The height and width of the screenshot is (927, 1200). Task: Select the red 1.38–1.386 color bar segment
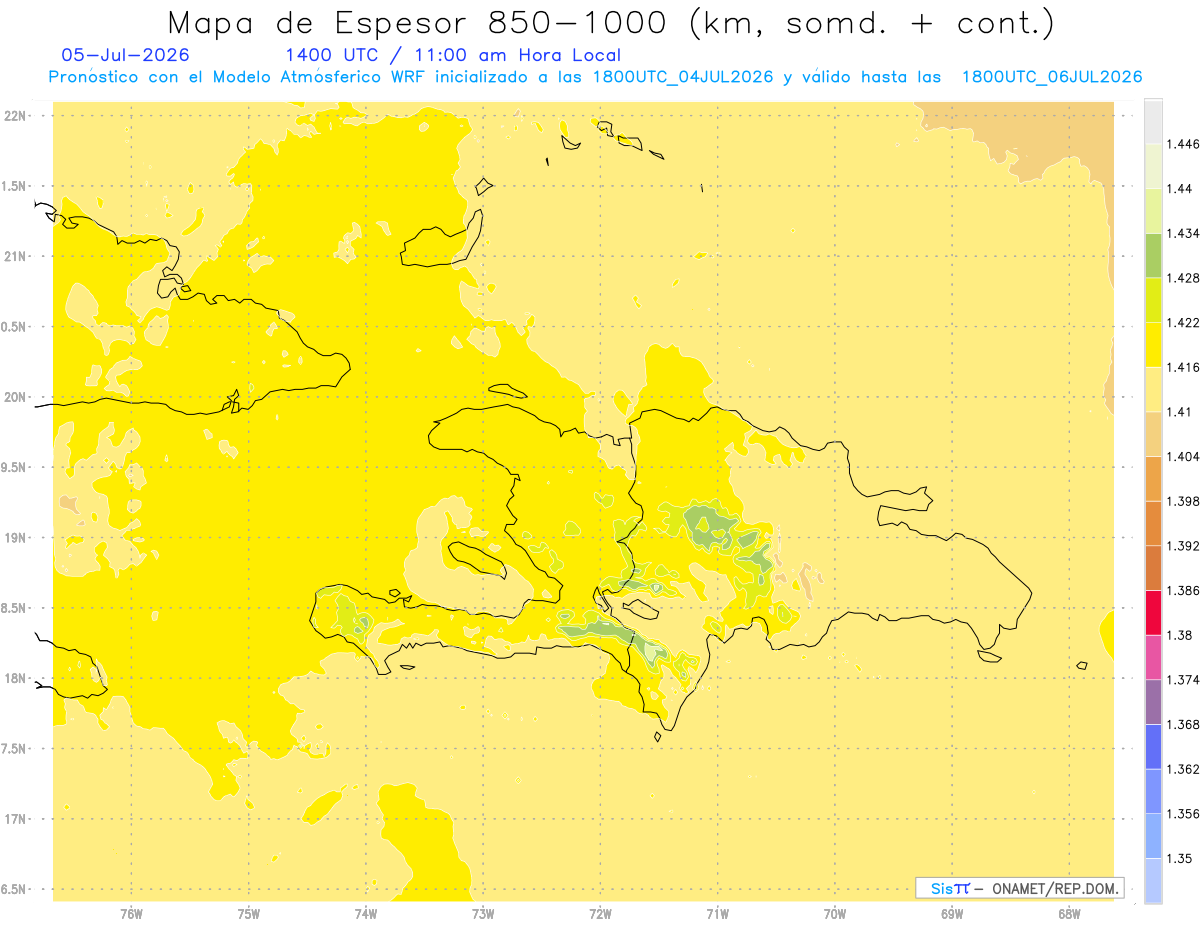(1153, 612)
